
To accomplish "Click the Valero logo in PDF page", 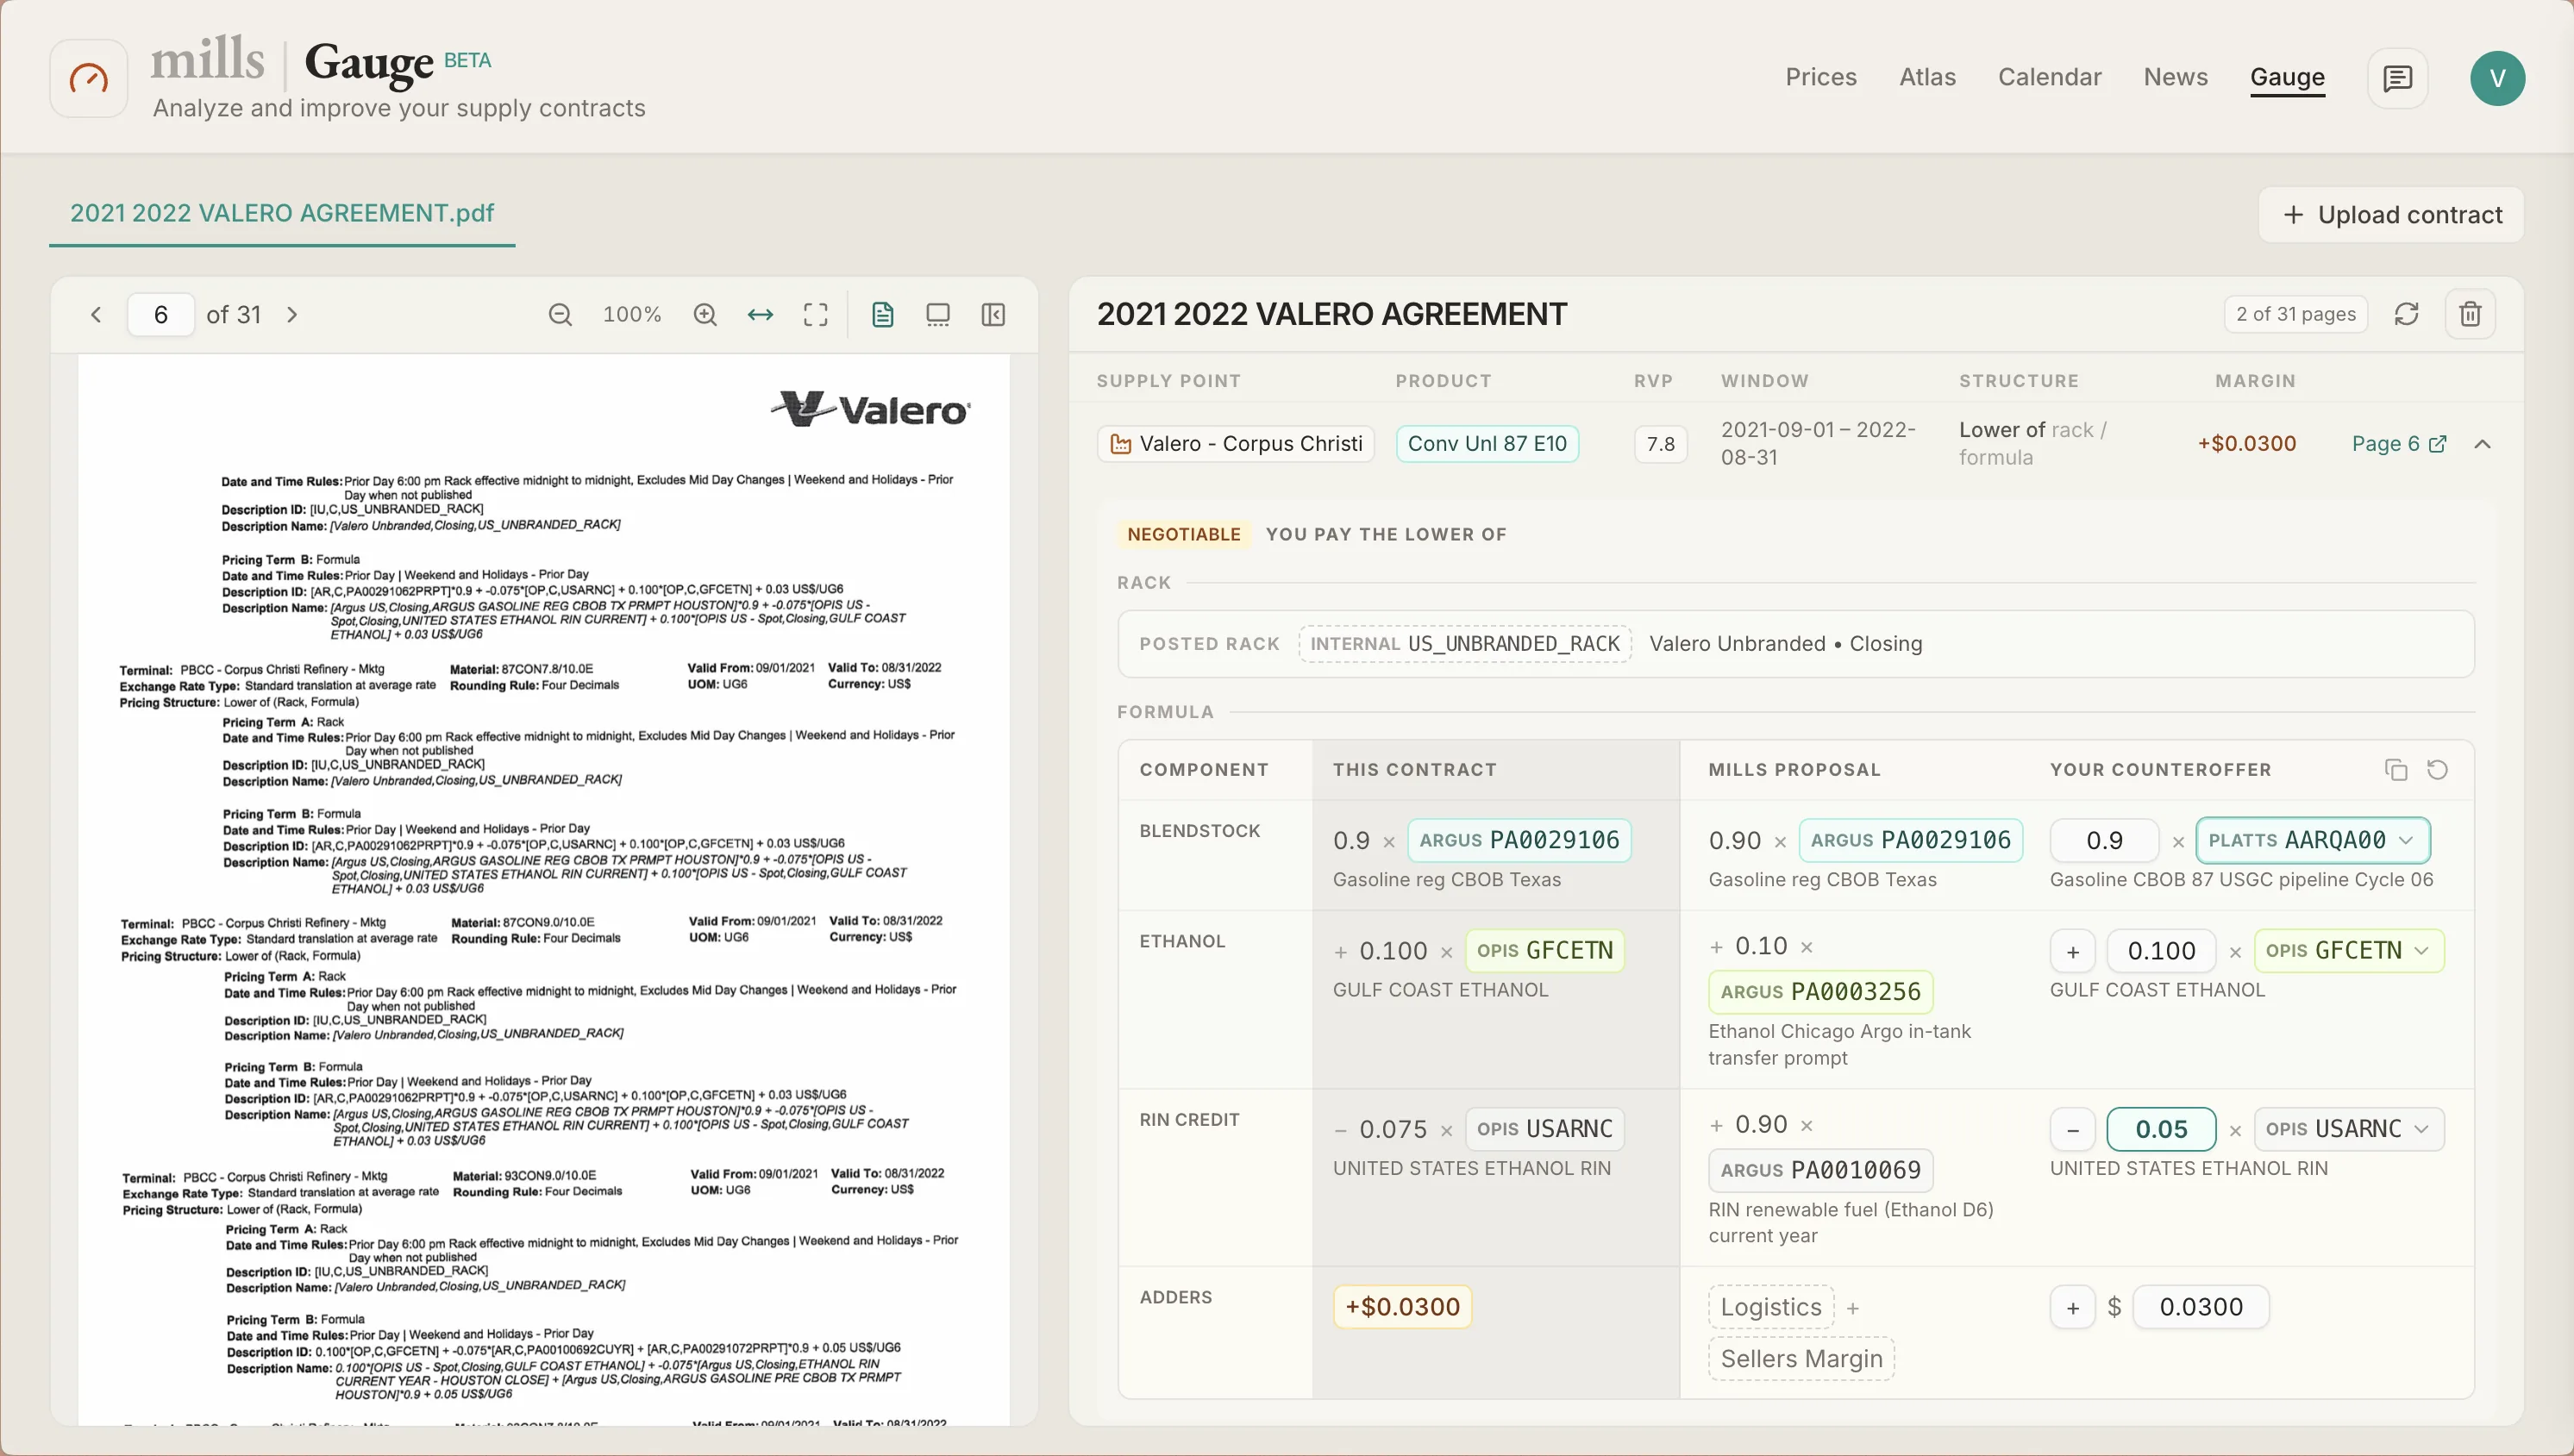I will (x=870, y=409).
